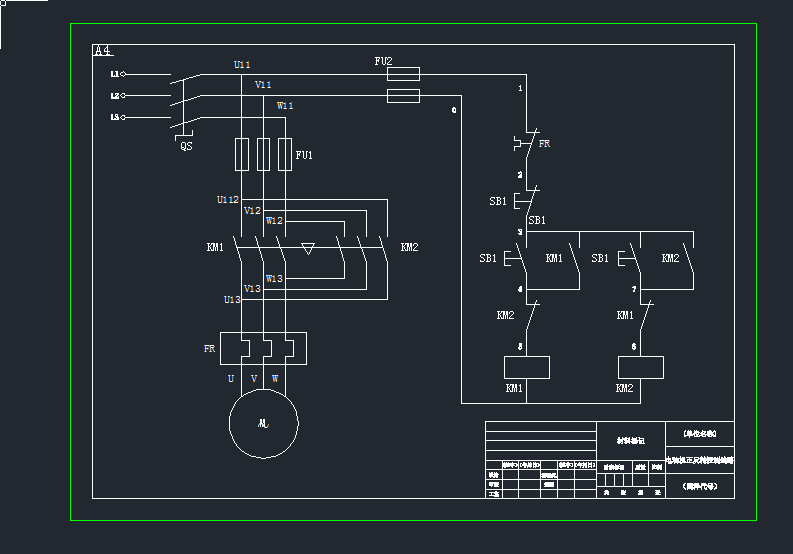Click the 图样代号 title block cell
793x554 pixels.
pos(700,486)
